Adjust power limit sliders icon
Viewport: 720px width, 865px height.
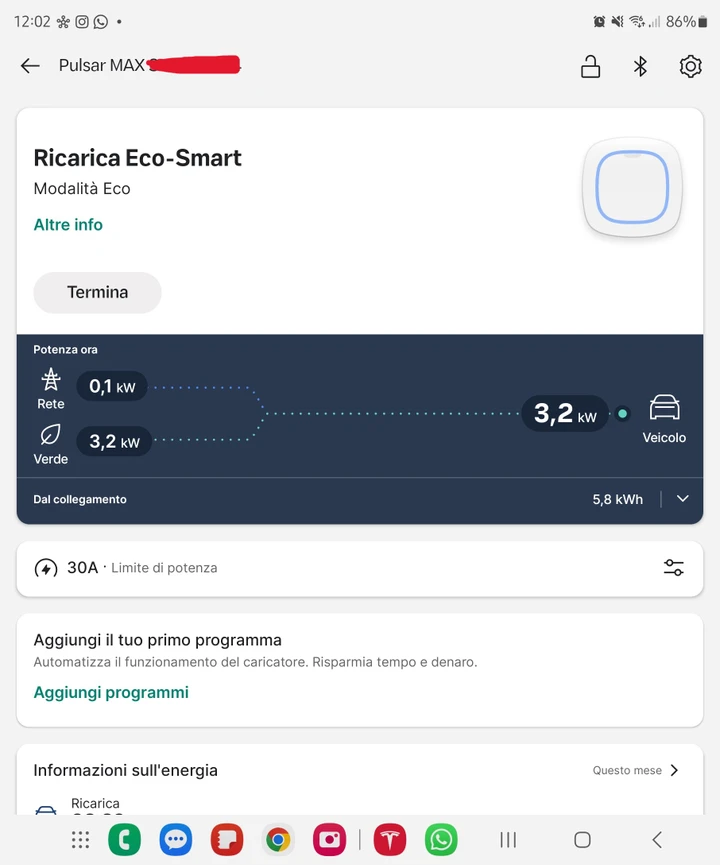point(674,568)
